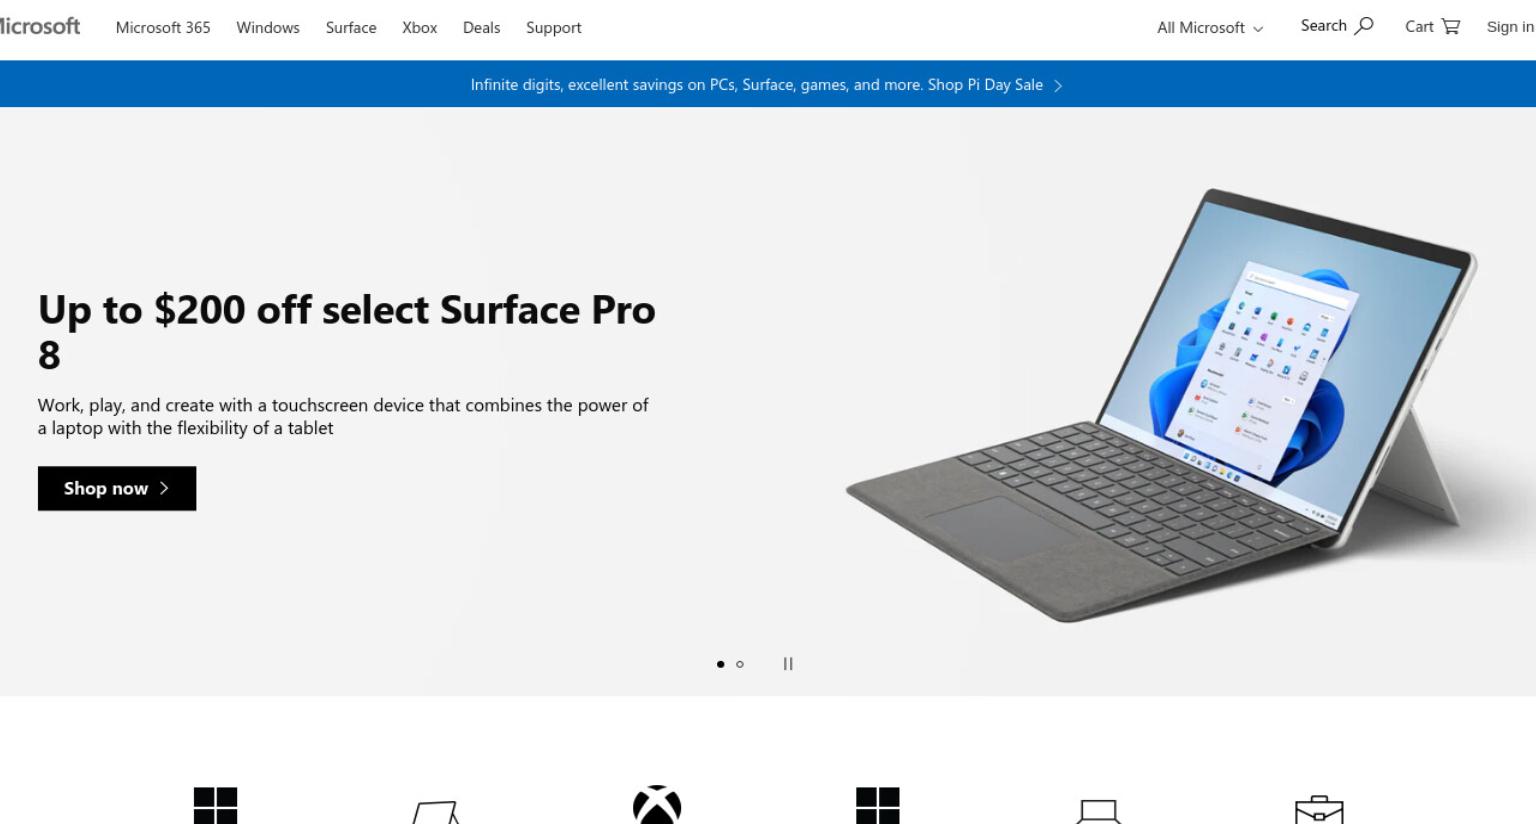Click the Shop now button
The image size is (1536, 824).
click(x=117, y=488)
